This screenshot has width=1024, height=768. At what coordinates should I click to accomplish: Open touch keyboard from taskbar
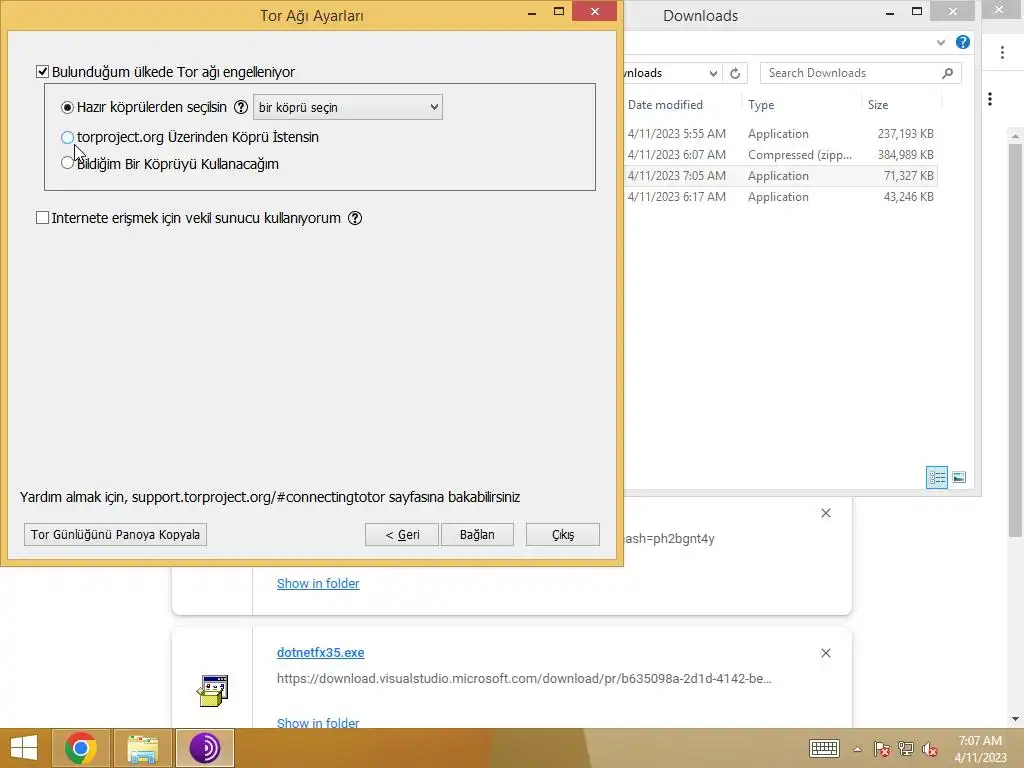coord(824,748)
